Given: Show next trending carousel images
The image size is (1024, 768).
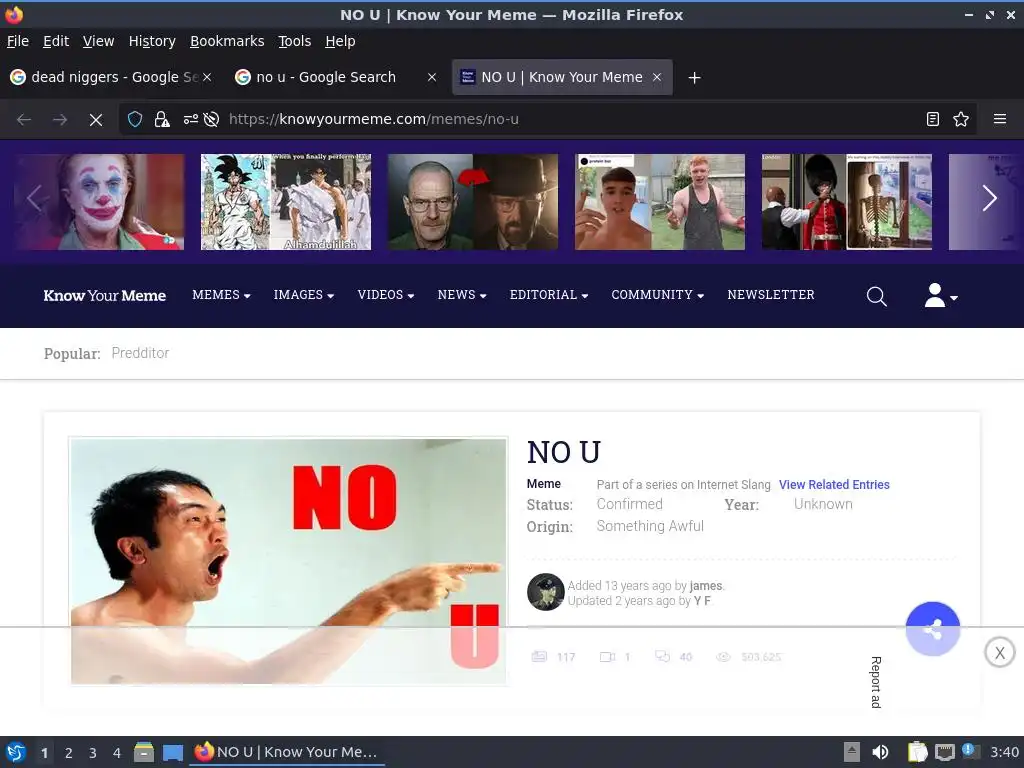Looking at the screenshot, I should 989,199.
